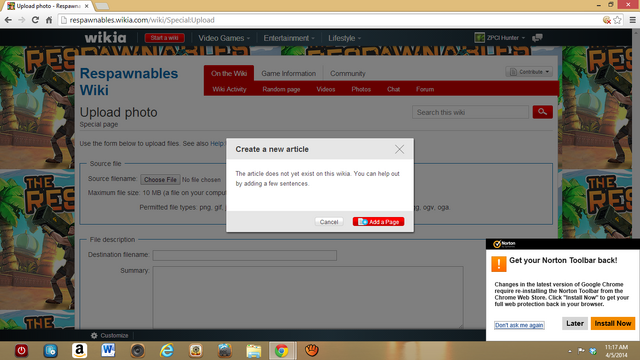Screen dimensions: 640x360
Task: Click the Add a Page button
Action: [378, 222]
